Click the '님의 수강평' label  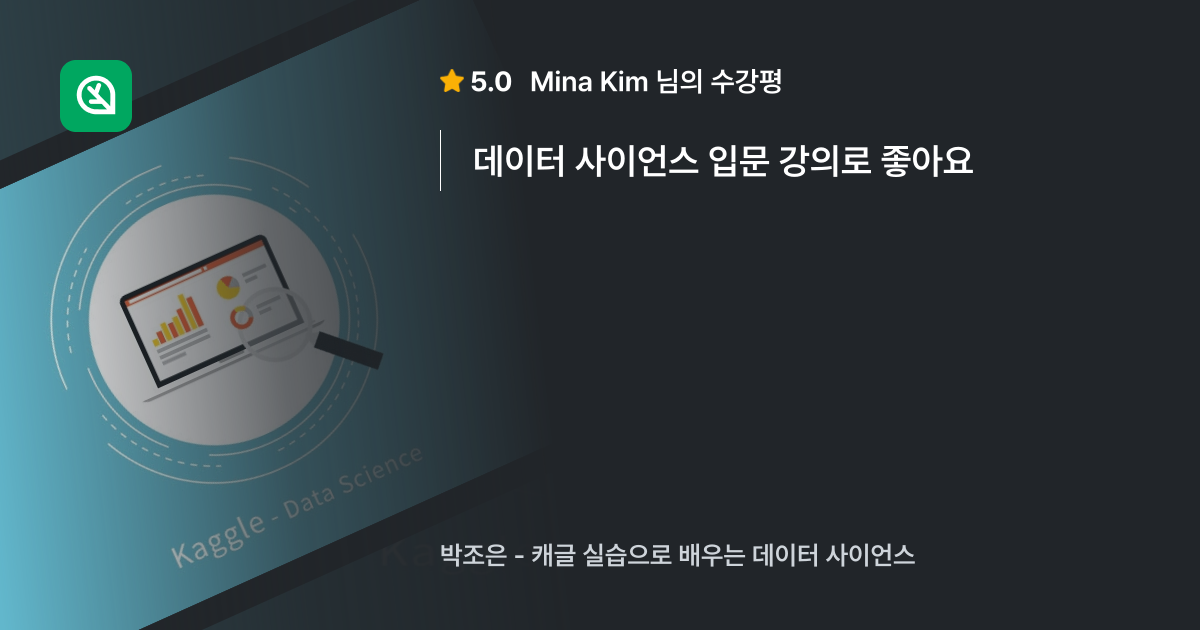(x=718, y=82)
